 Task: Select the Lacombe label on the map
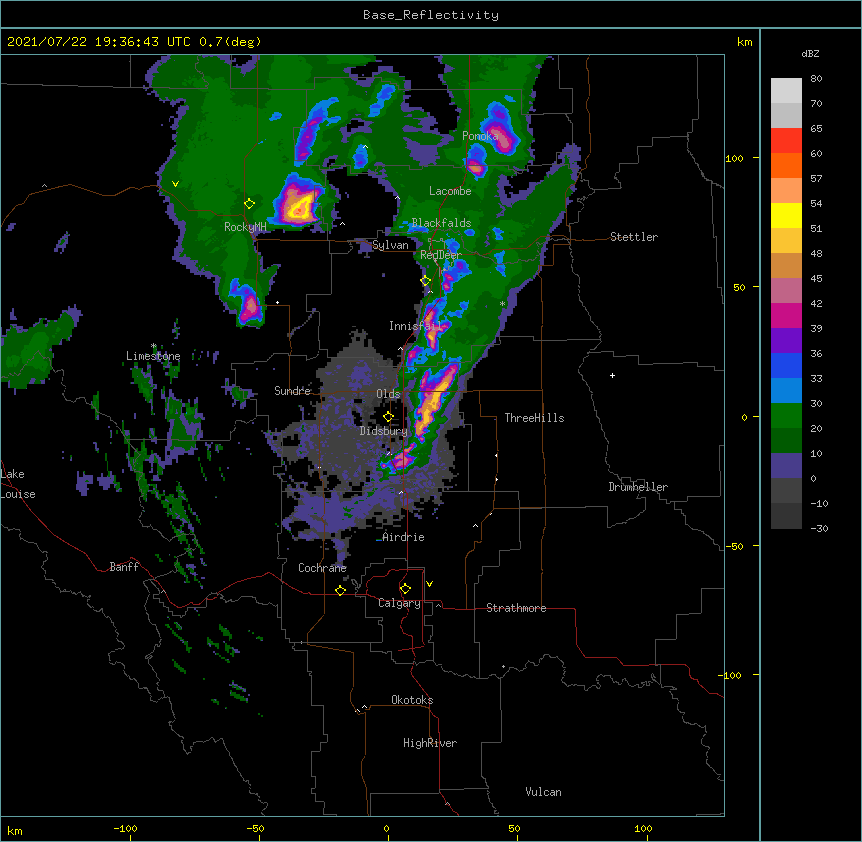coord(450,191)
